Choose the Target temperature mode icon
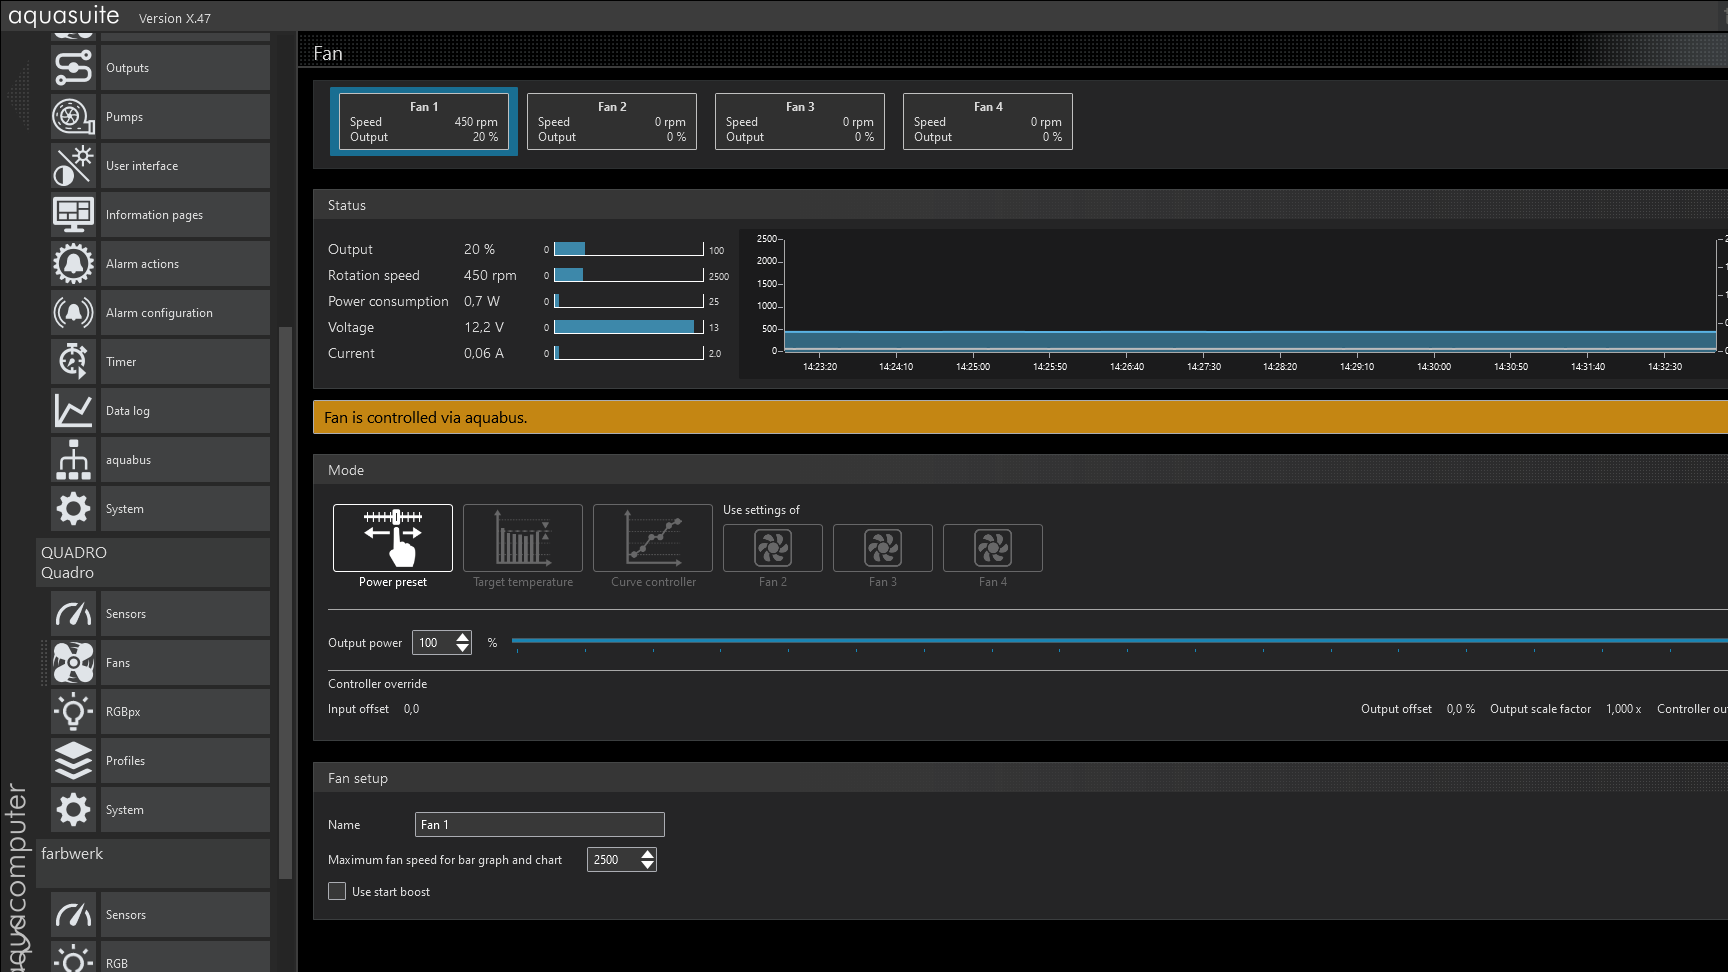This screenshot has width=1728, height=972. (x=522, y=538)
